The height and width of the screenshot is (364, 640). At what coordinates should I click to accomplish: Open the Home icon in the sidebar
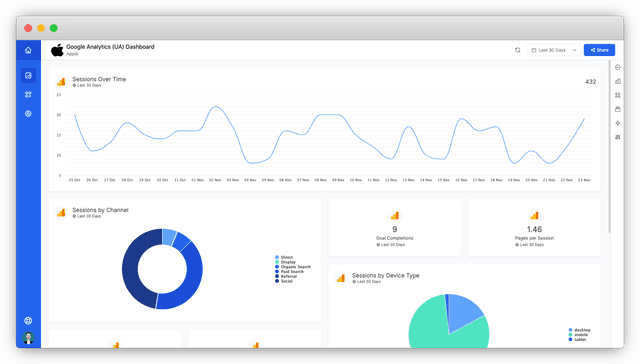click(x=28, y=50)
